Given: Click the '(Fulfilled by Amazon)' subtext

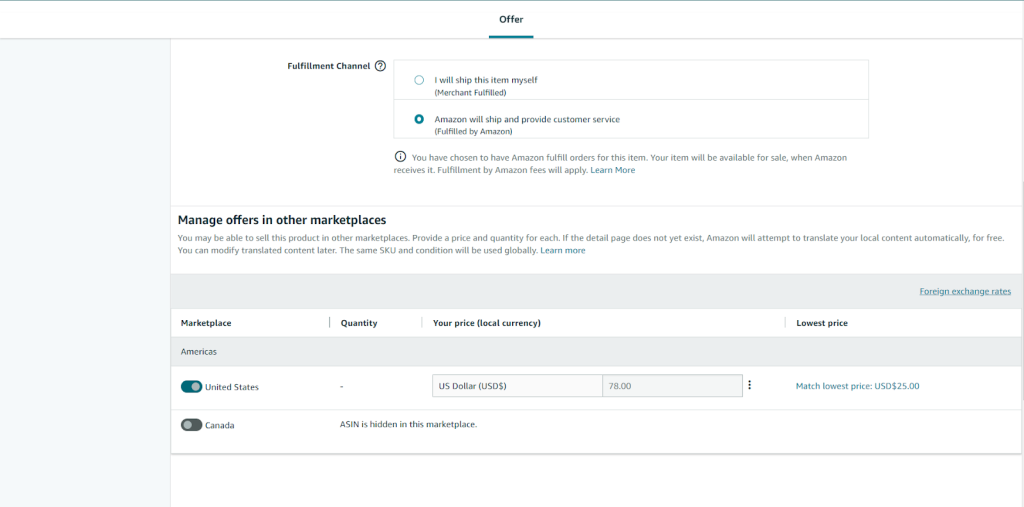Looking at the screenshot, I should tap(473, 131).
